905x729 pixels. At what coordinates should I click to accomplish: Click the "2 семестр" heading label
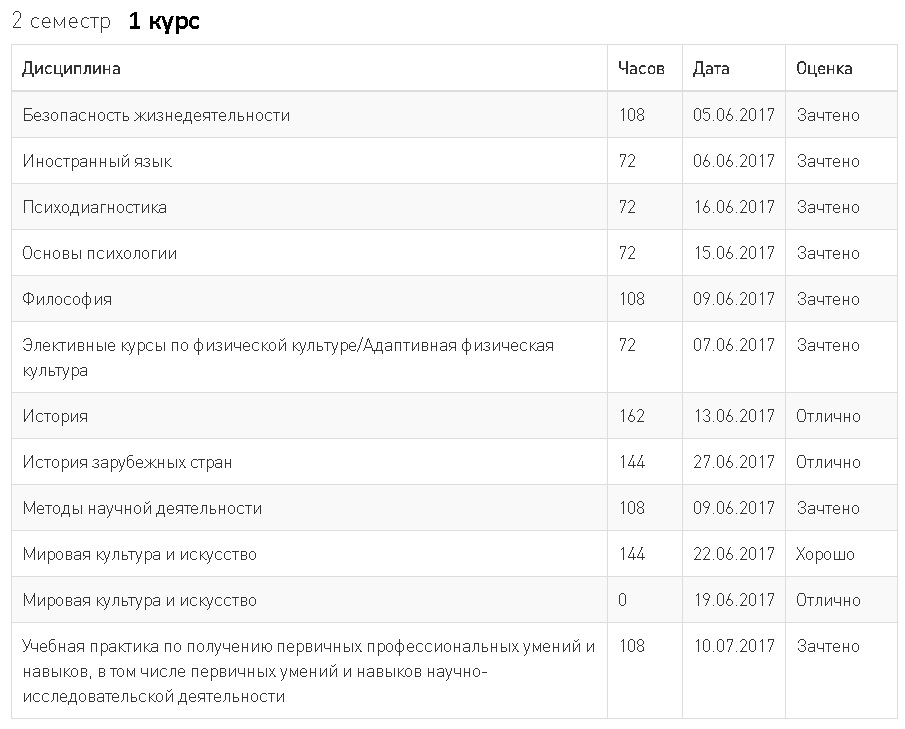point(61,22)
